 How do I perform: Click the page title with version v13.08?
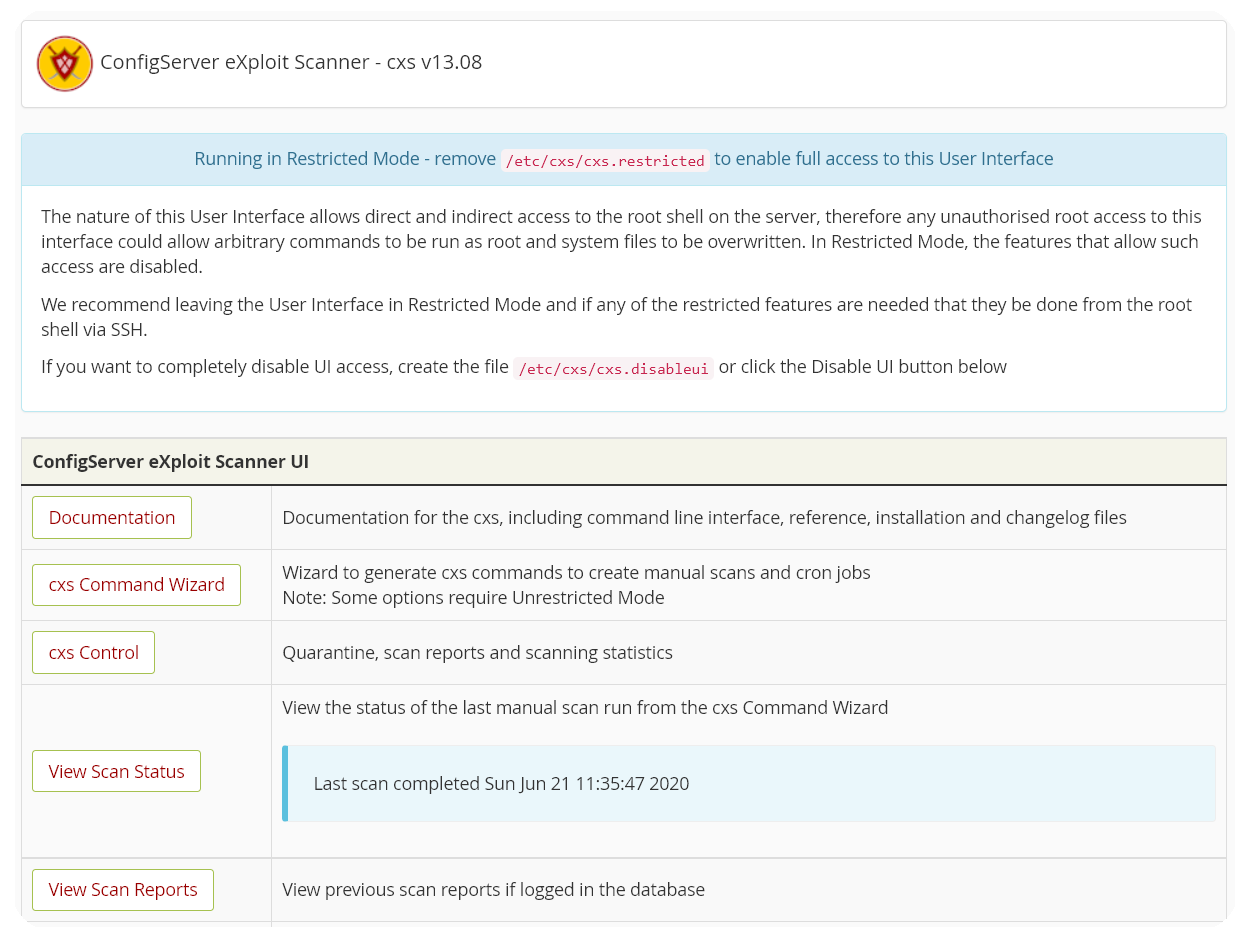pyautogui.click(x=291, y=62)
